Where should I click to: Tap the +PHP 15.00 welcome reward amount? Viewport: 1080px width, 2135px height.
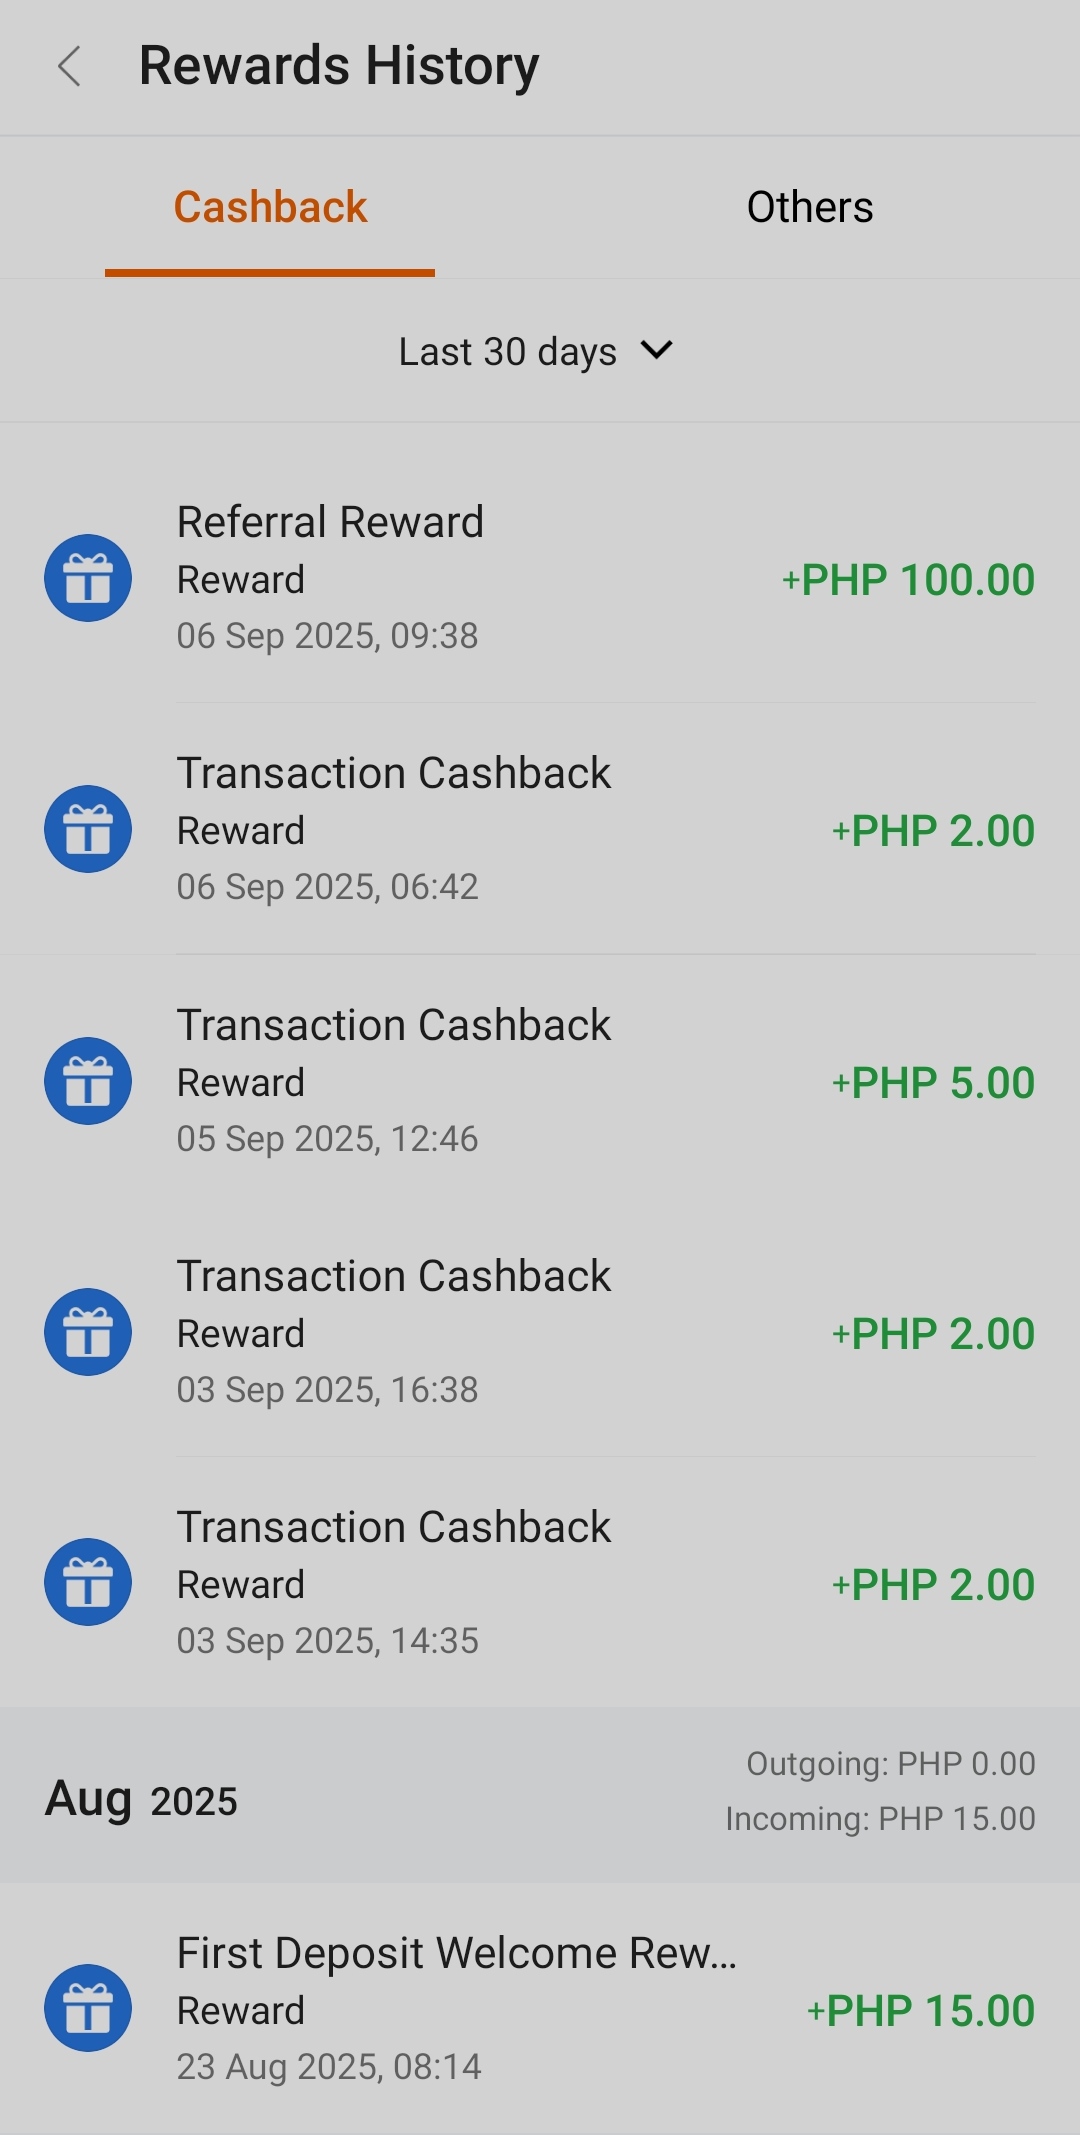920,2011
